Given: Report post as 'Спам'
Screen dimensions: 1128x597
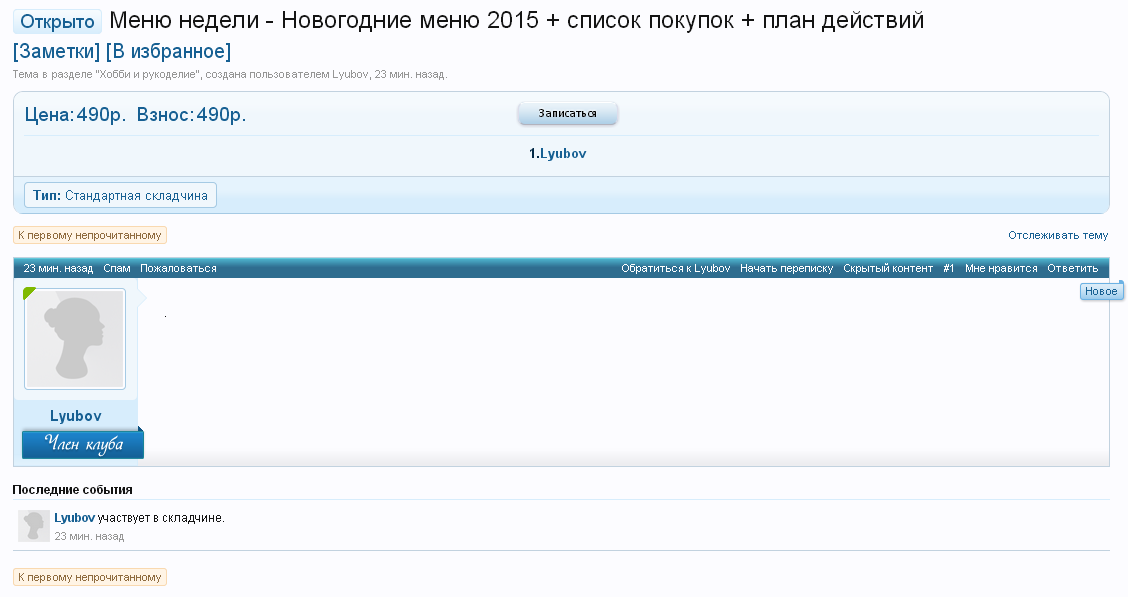Looking at the screenshot, I should point(116,268).
